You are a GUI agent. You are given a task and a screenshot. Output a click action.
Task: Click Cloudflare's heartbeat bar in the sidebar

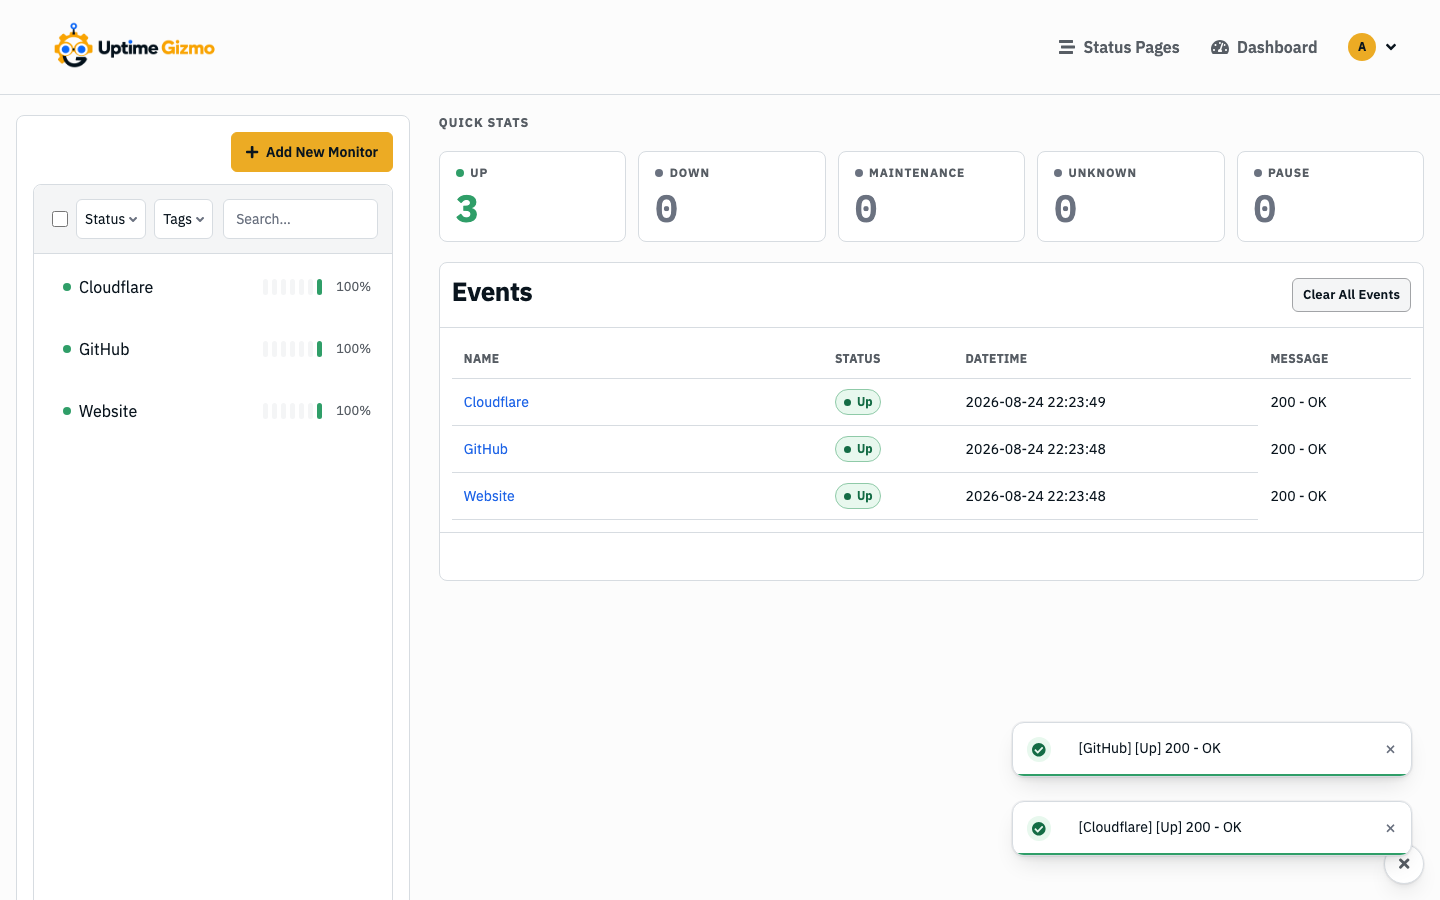coord(292,287)
